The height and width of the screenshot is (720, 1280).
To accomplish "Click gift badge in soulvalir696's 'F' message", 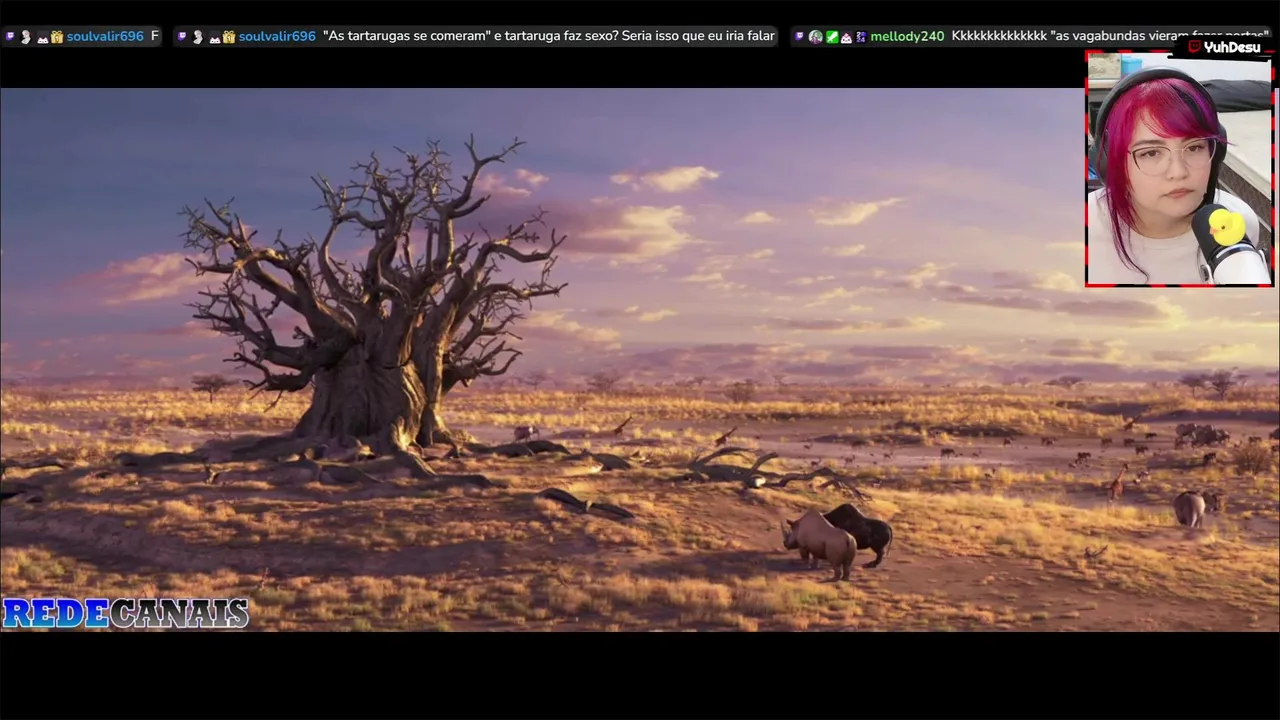I will point(57,37).
